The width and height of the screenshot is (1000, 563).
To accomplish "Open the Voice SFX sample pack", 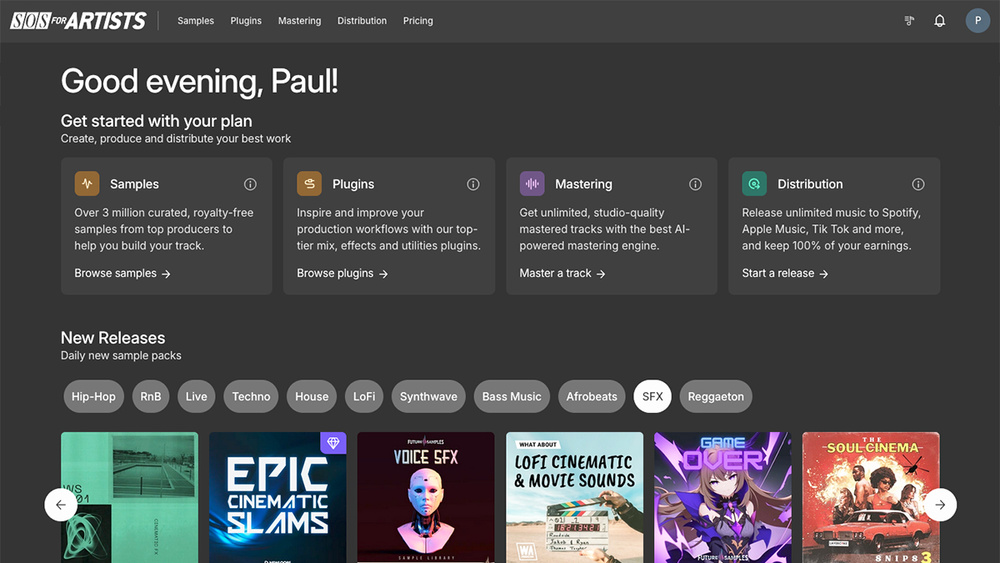I will point(425,497).
